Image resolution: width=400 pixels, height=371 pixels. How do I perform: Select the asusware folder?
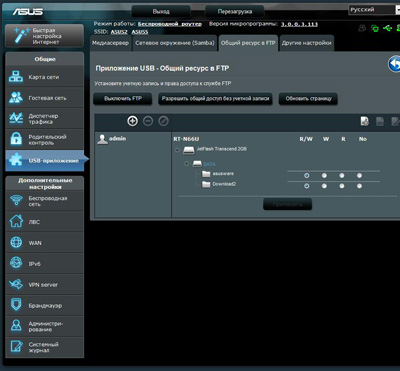[x=218, y=174]
